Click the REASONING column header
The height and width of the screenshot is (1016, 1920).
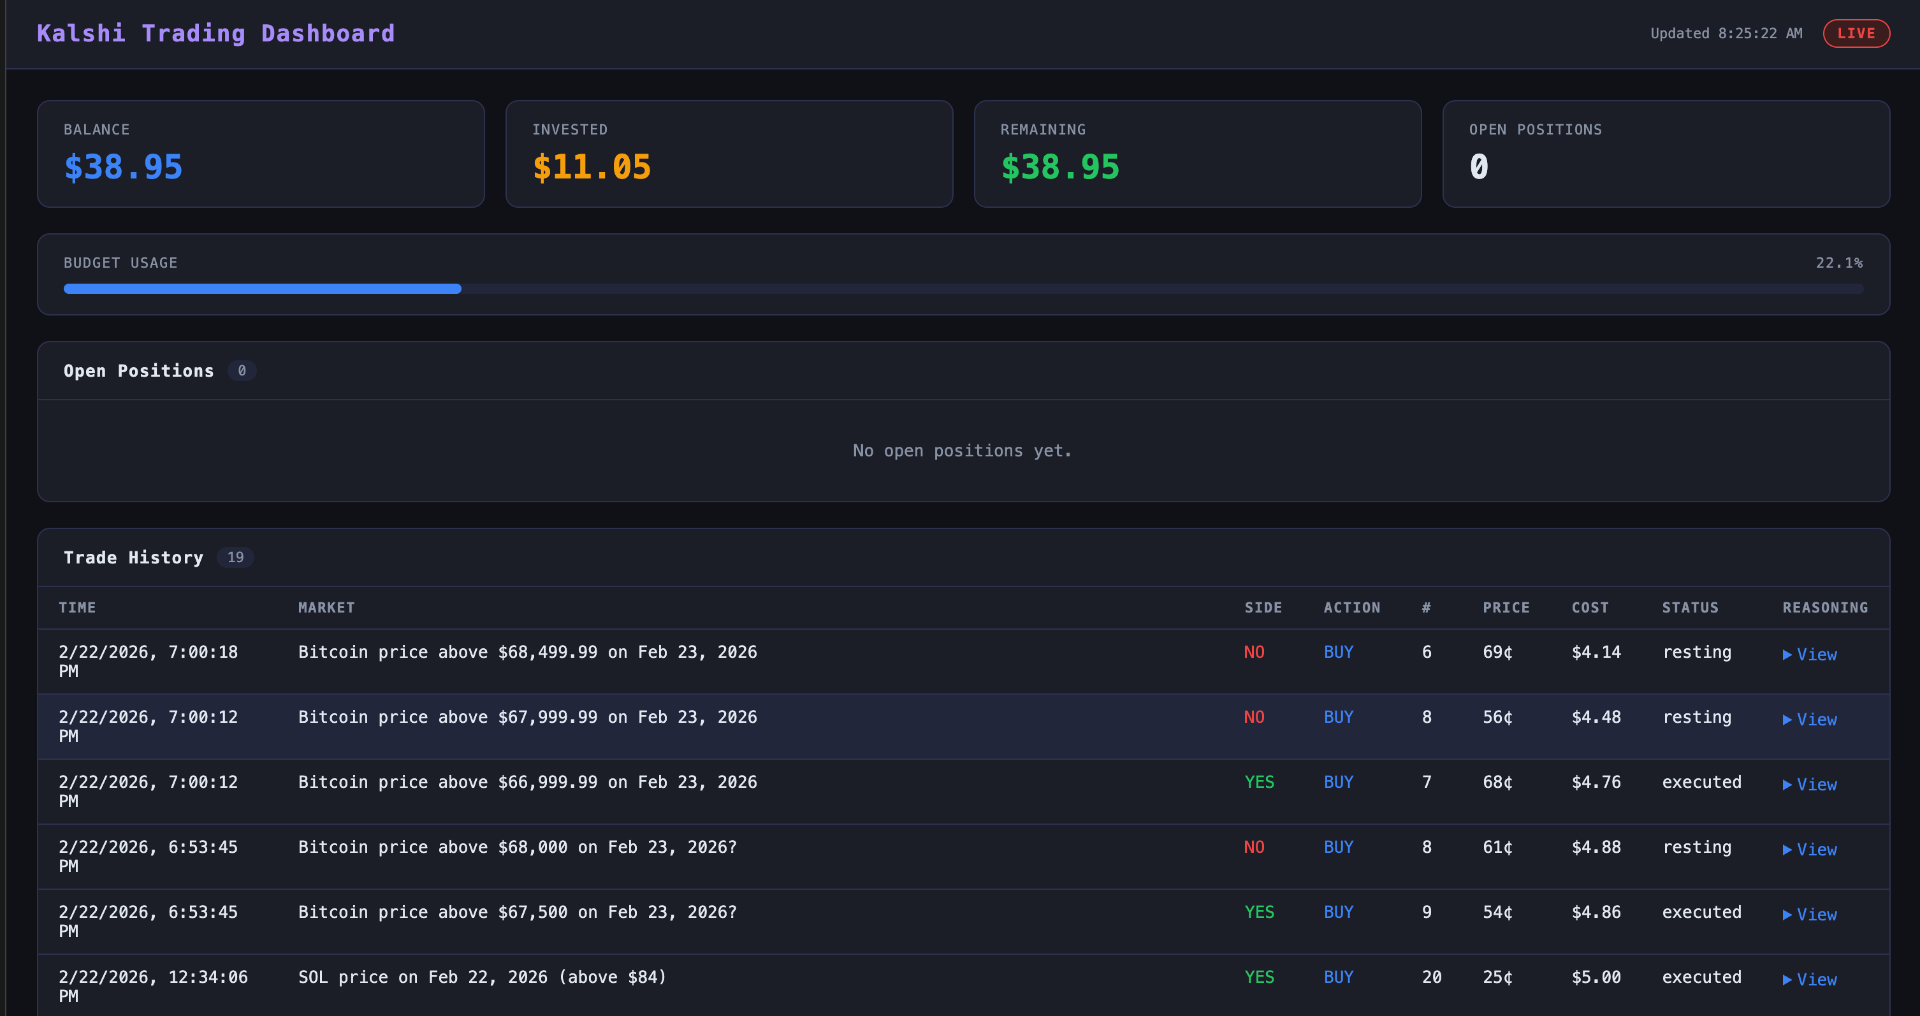1825,608
